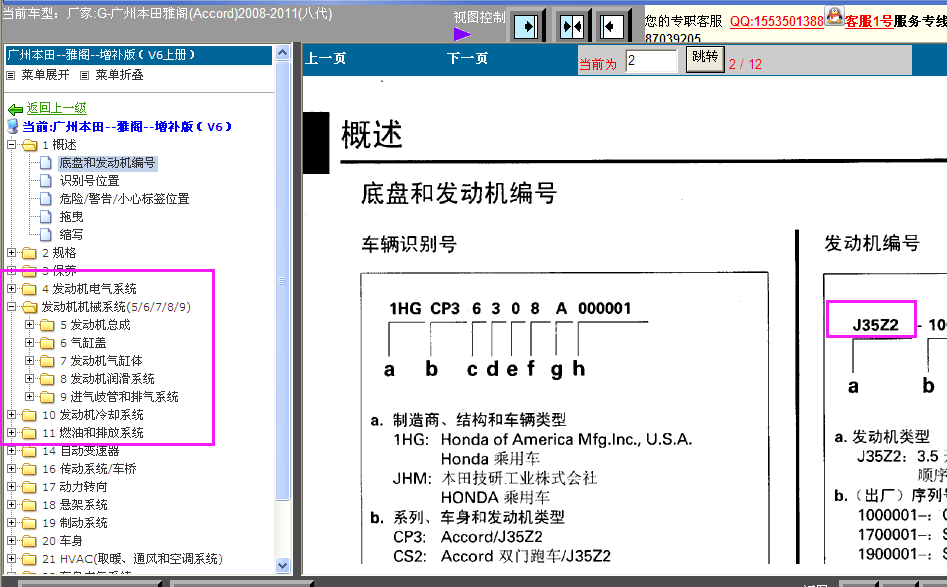Click the purple arrow under 视图控制
Image resolution: width=947 pixels, height=587 pixels.
pyautogui.click(x=462, y=34)
